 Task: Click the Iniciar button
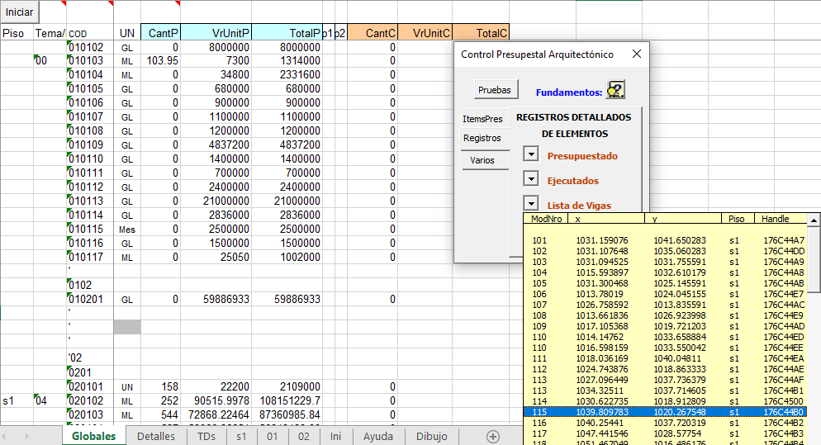(x=19, y=12)
